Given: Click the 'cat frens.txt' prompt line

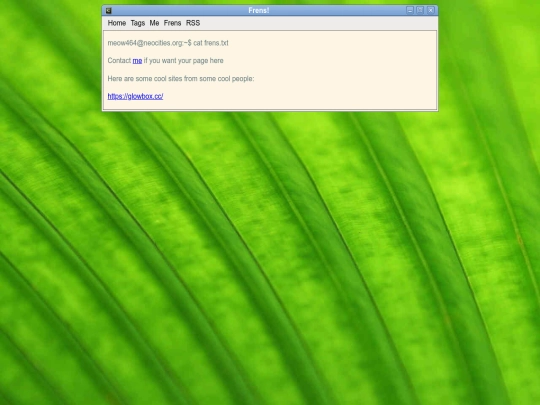Looking at the screenshot, I should (x=168, y=43).
